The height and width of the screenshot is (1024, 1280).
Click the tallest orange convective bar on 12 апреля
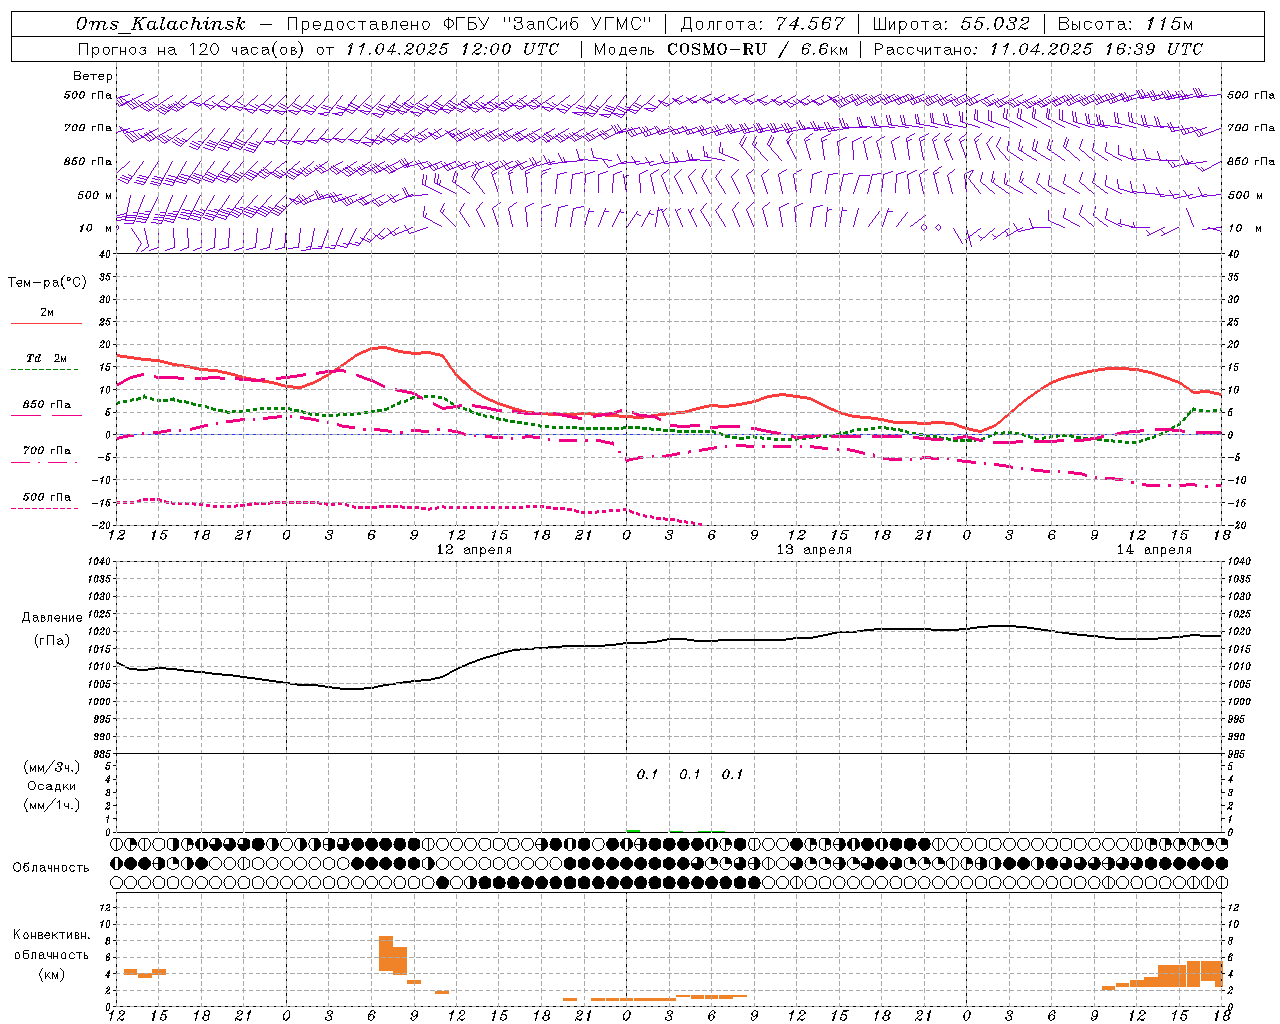click(x=386, y=953)
